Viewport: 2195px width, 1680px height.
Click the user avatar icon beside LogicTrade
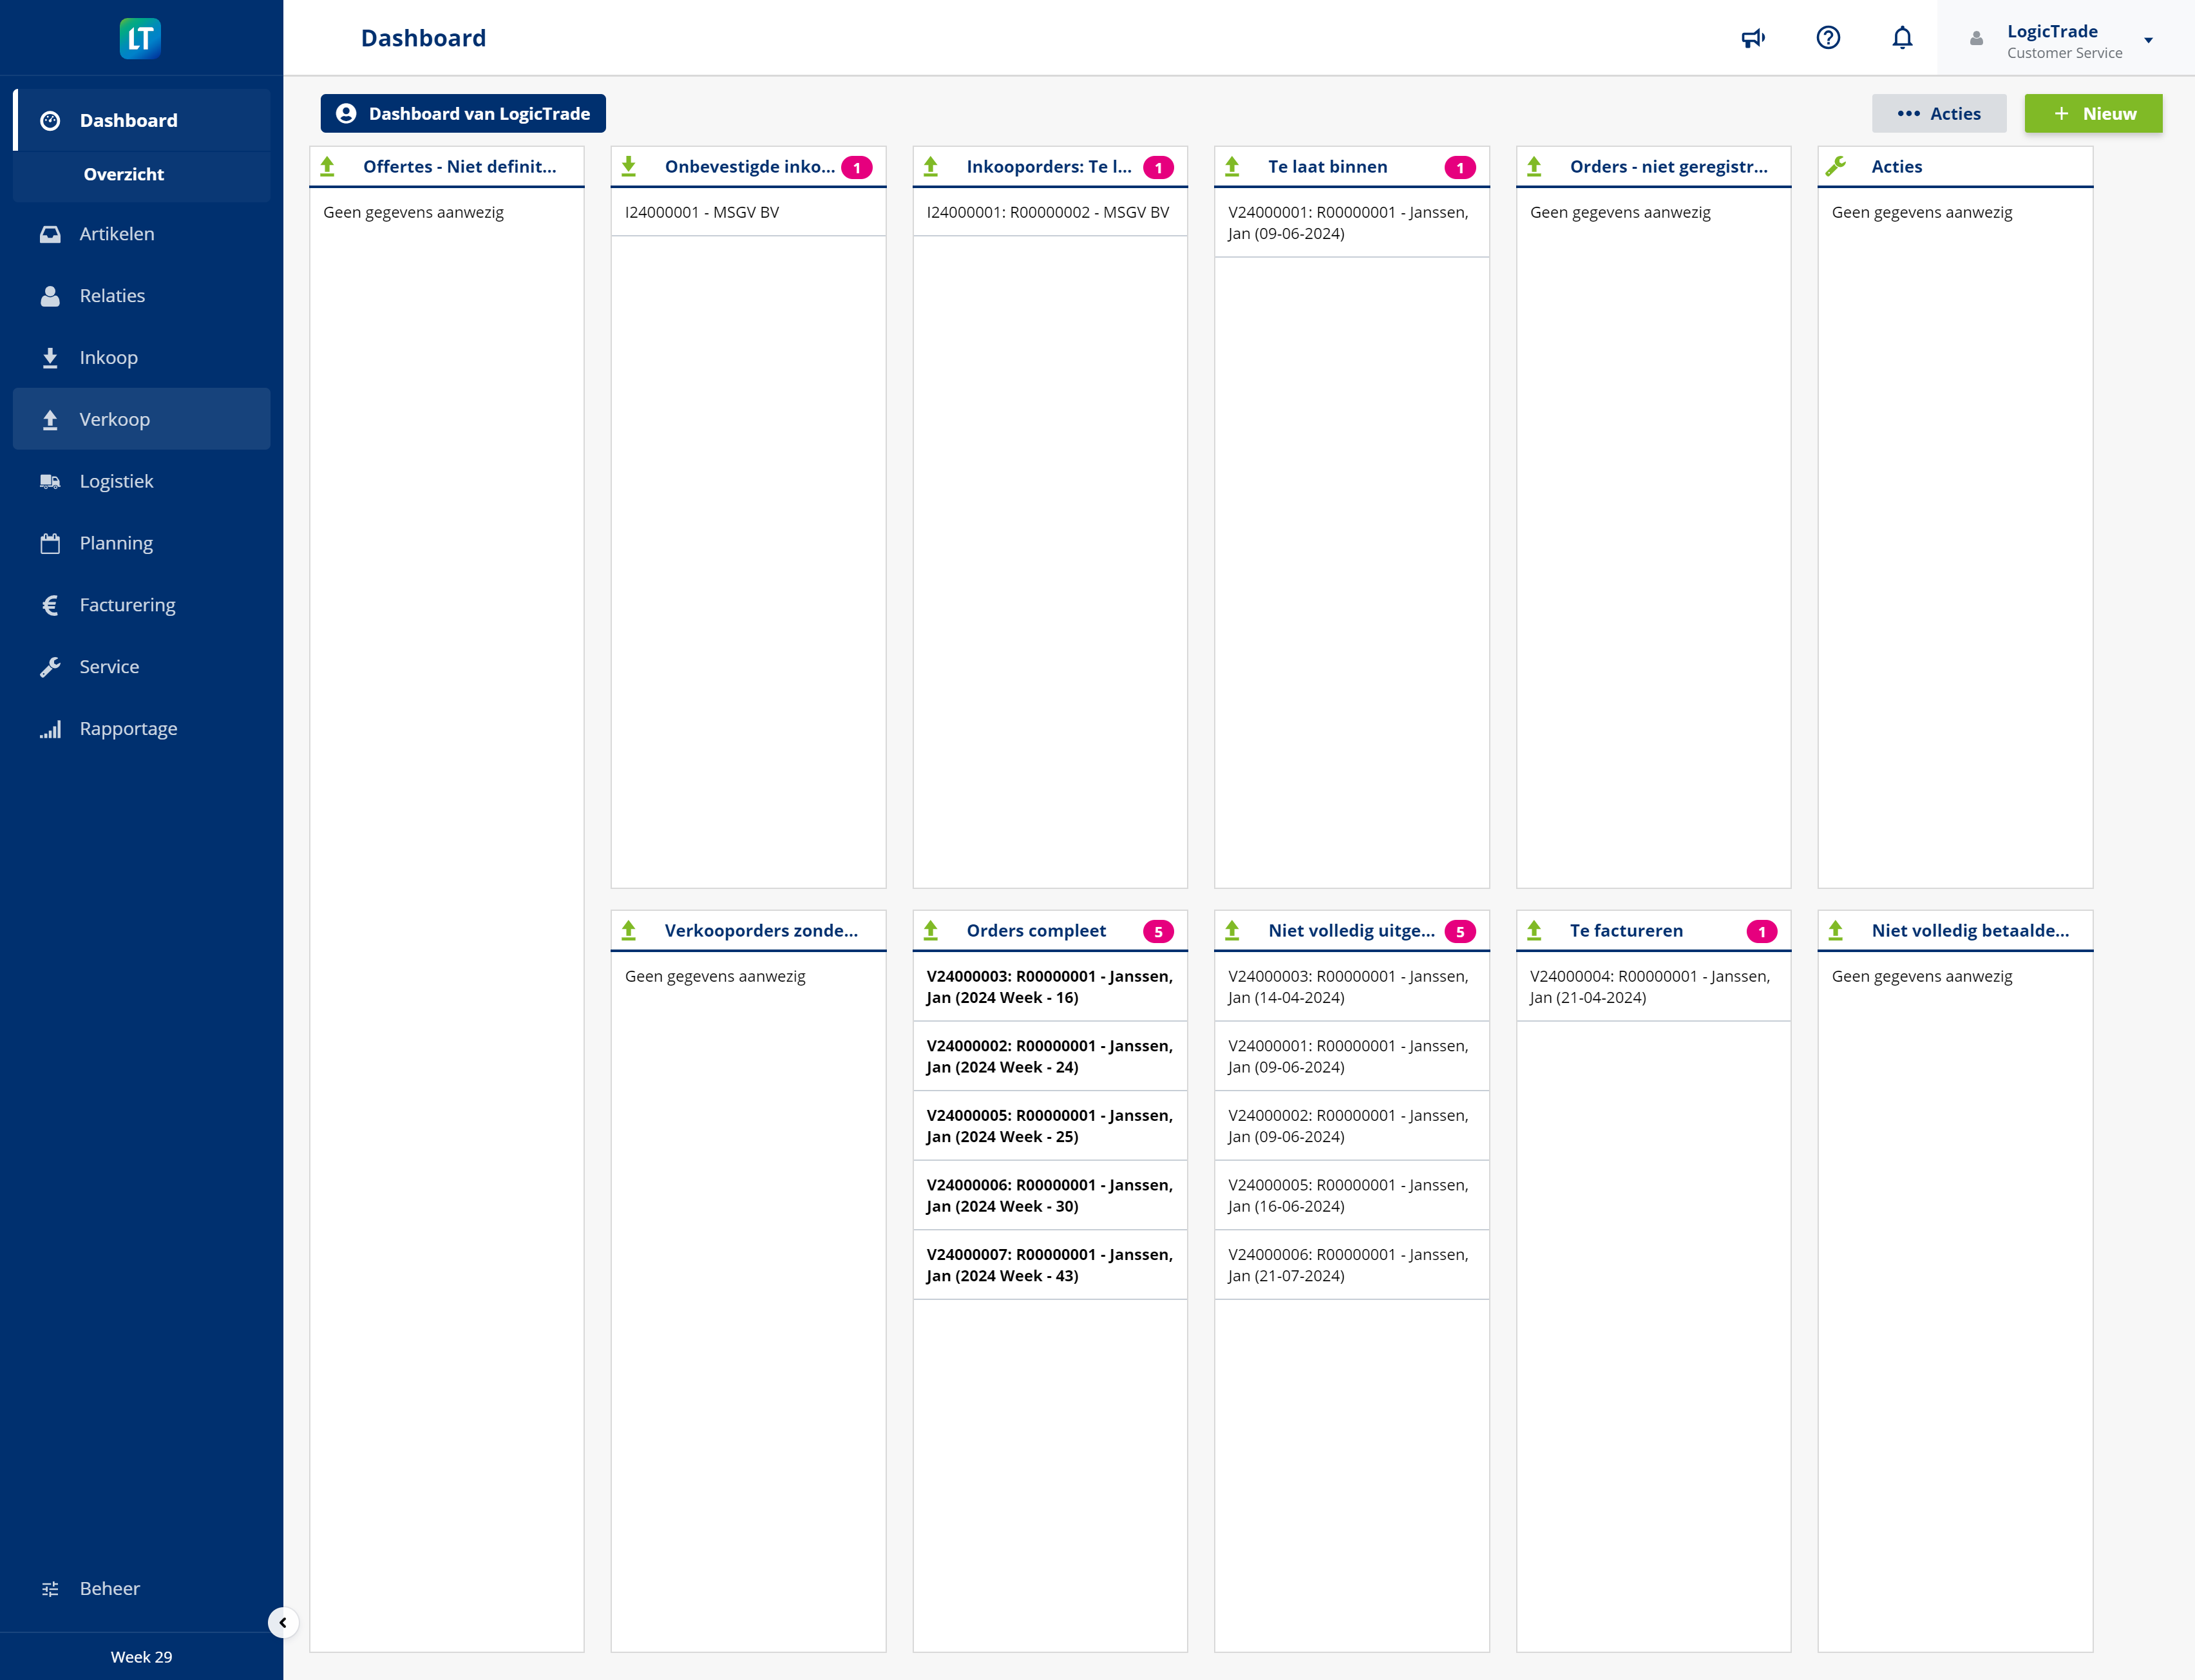pos(1976,39)
